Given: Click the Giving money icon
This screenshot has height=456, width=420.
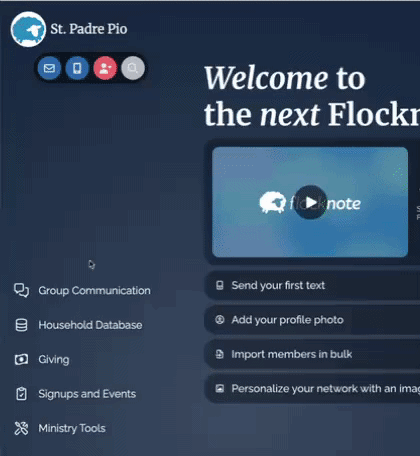Looking at the screenshot, I should 21,359.
